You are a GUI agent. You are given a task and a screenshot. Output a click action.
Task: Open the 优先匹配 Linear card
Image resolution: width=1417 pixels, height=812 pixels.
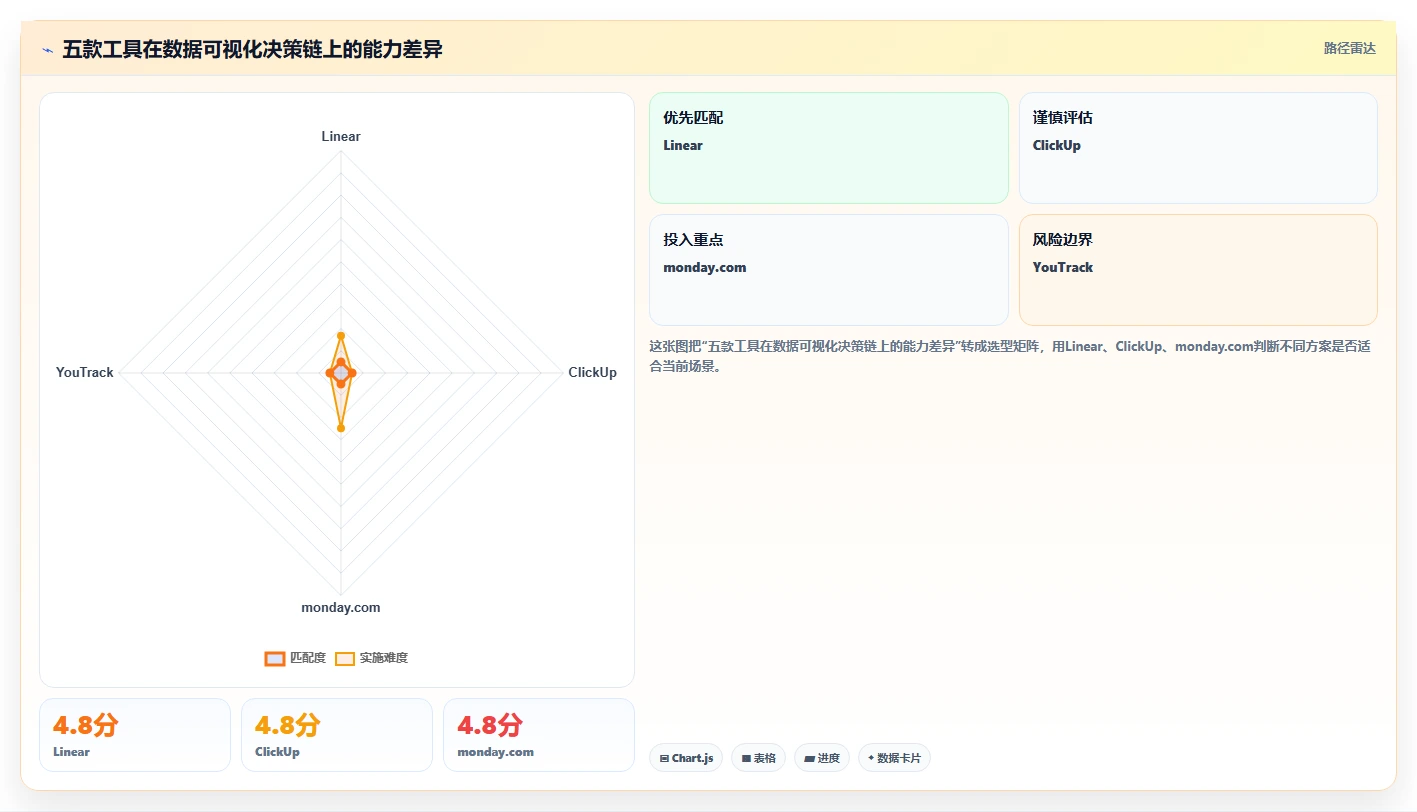(829, 148)
